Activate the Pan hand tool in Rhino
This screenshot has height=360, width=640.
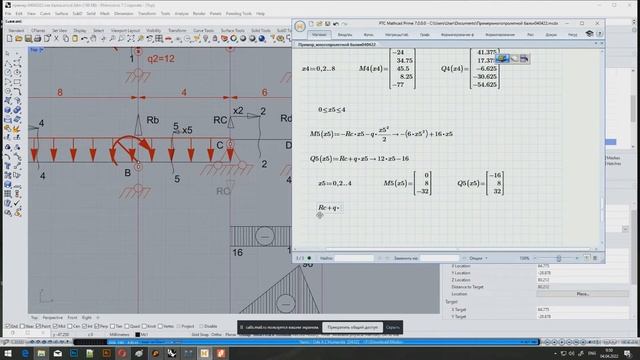[93, 39]
